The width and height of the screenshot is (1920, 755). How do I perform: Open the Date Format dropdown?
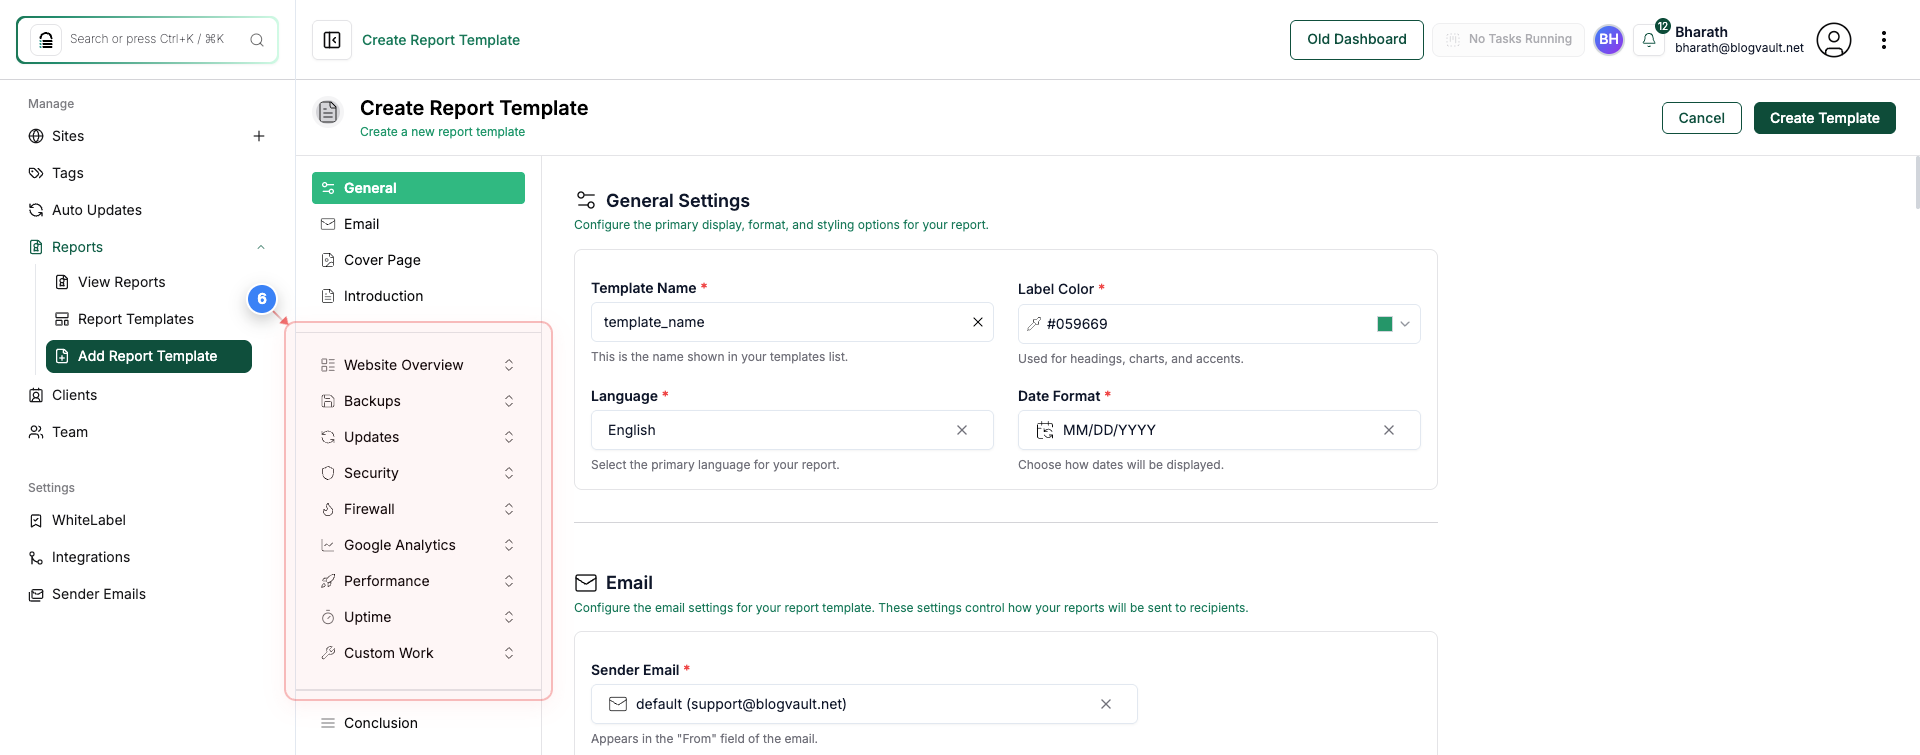[1219, 430]
